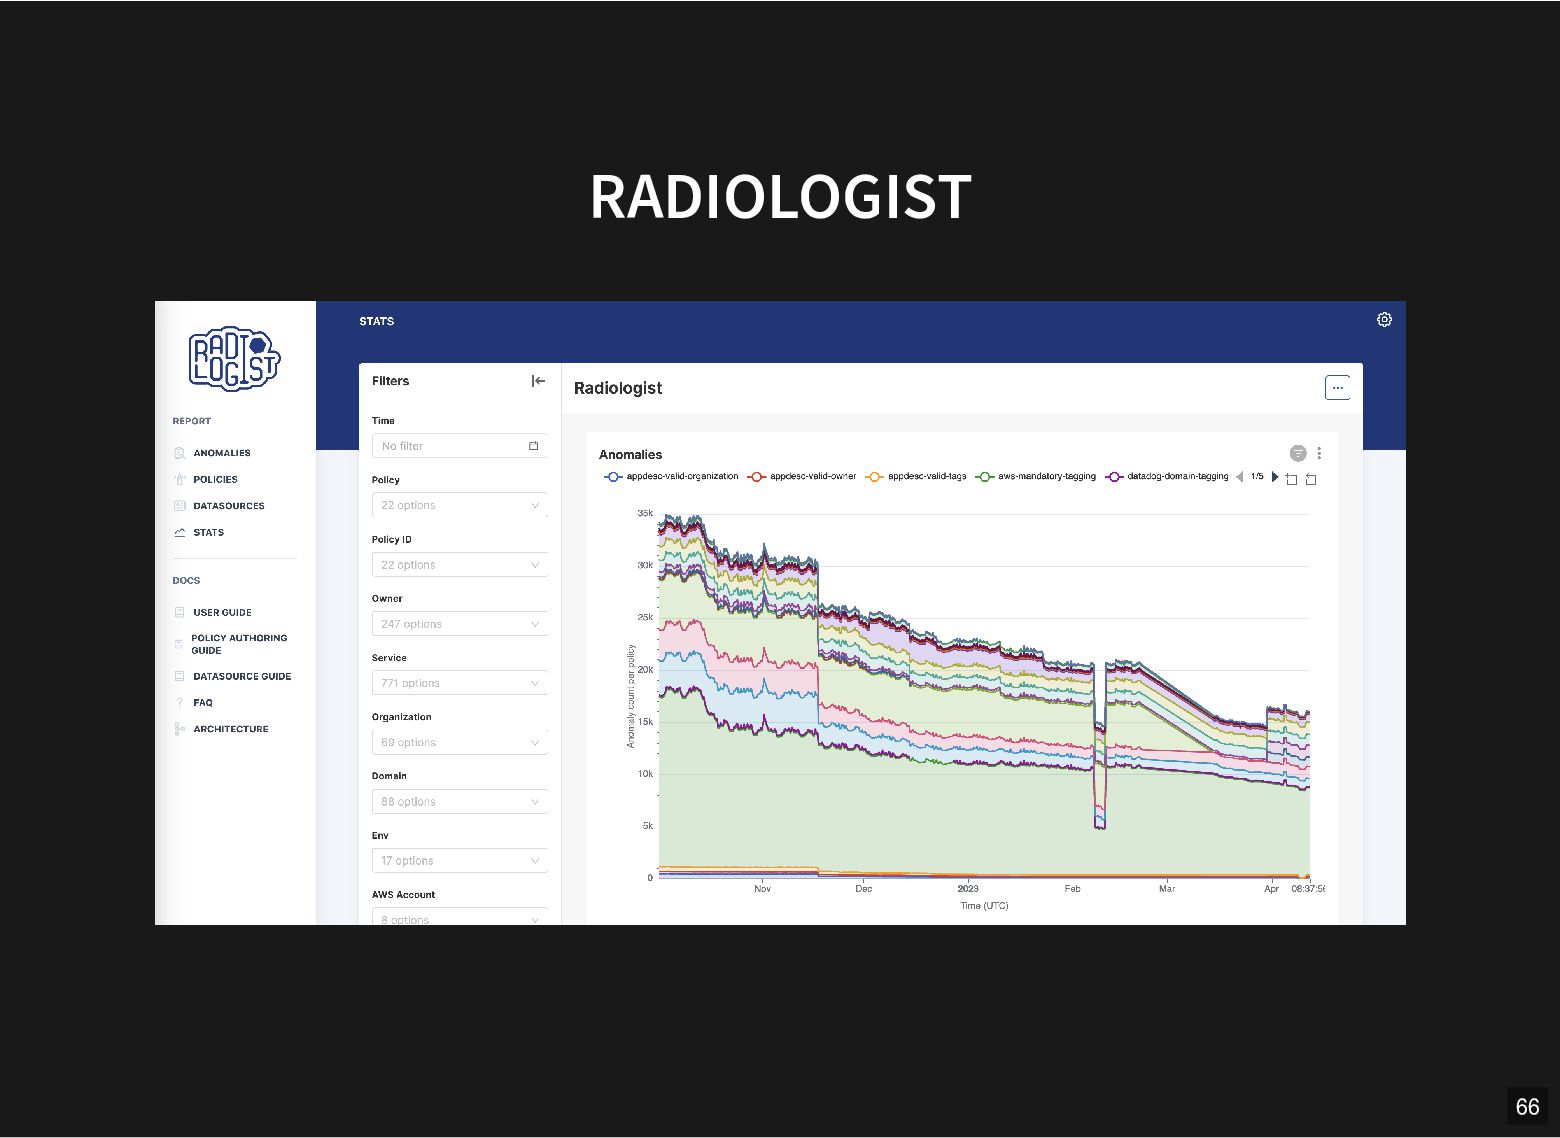Open the Policy Authoring Guide link

tap(239, 644)
